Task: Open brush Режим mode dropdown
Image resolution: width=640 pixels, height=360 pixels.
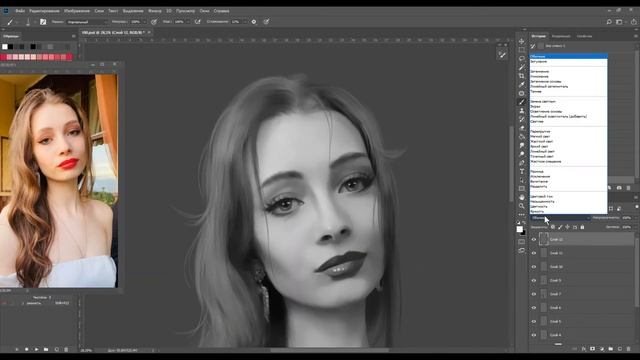Action: [x=87, y=22]
